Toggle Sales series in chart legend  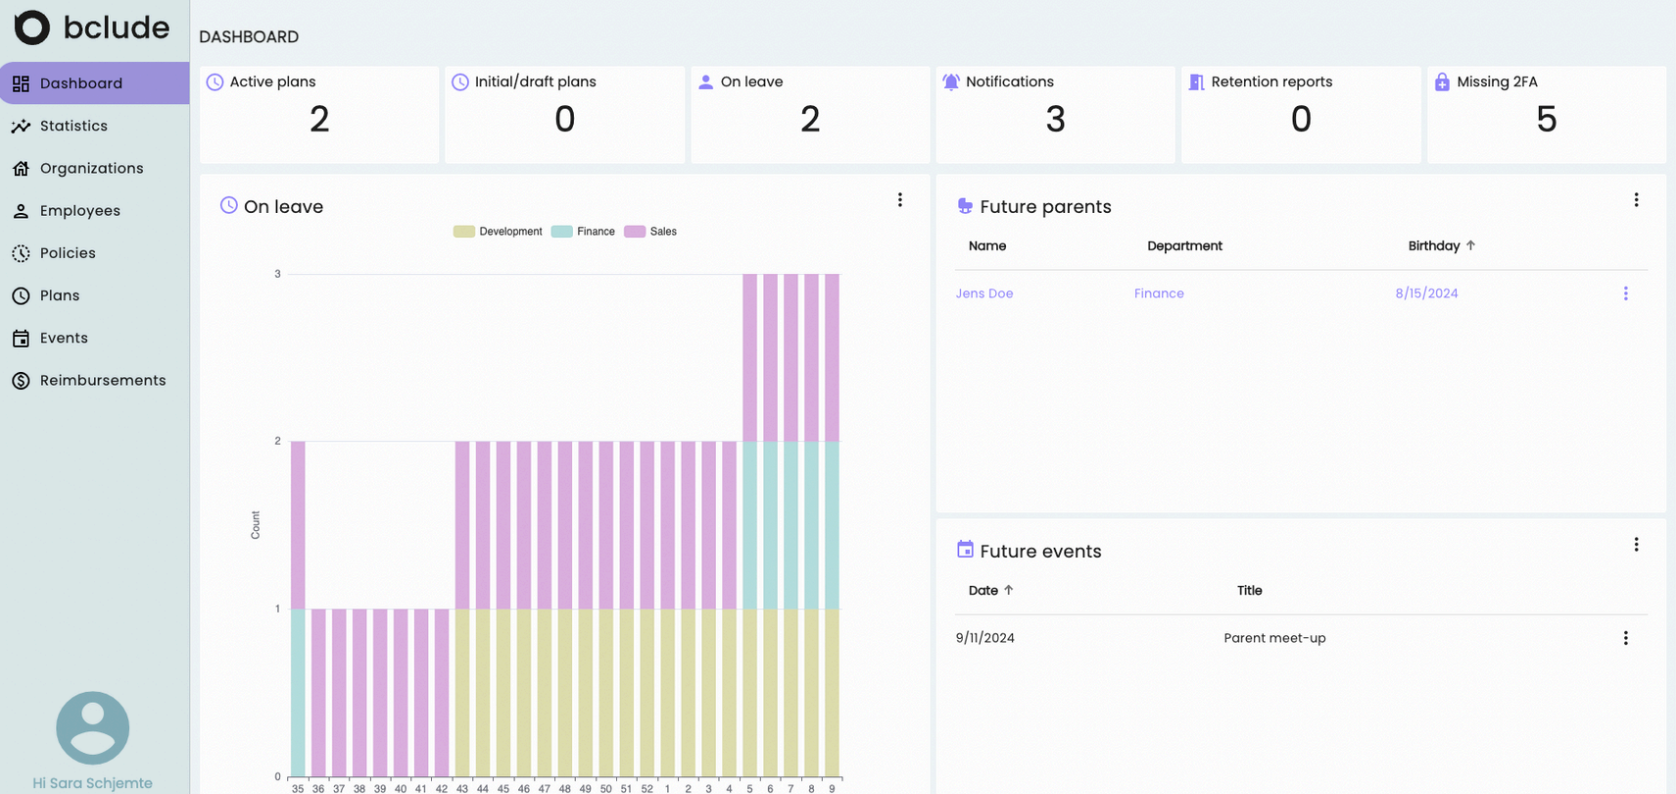click(651, 232)
